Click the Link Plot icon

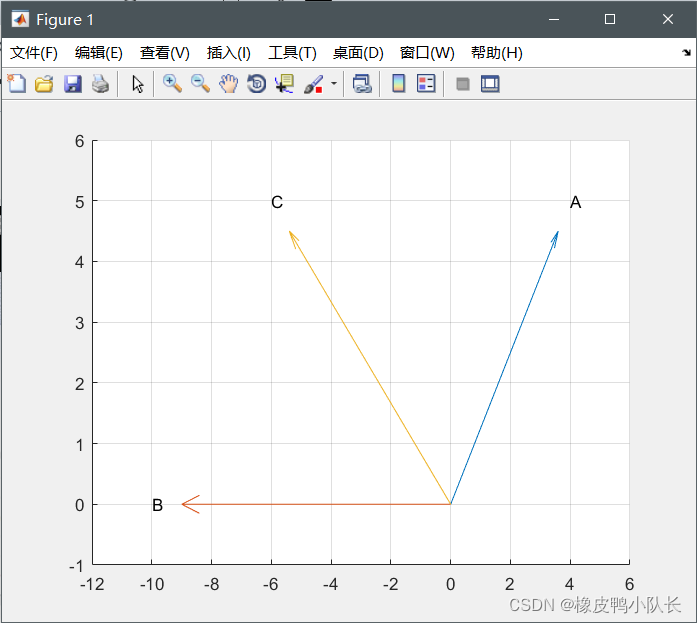coord(362,84)
